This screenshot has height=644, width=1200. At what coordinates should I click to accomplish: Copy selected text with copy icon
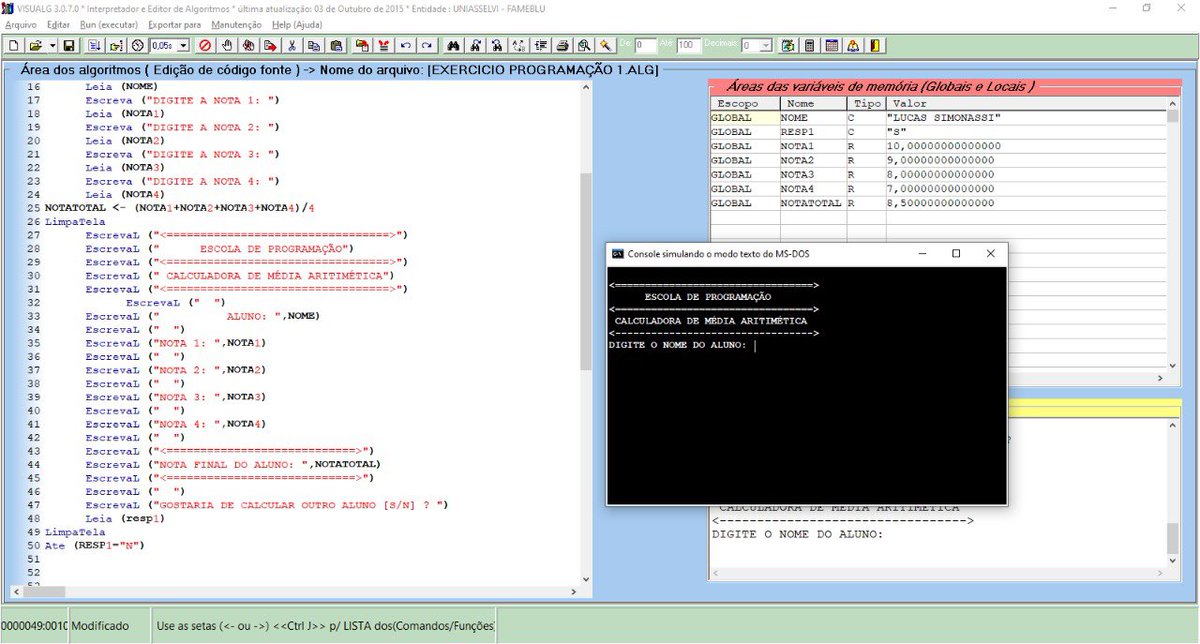(x=314, y=45)
